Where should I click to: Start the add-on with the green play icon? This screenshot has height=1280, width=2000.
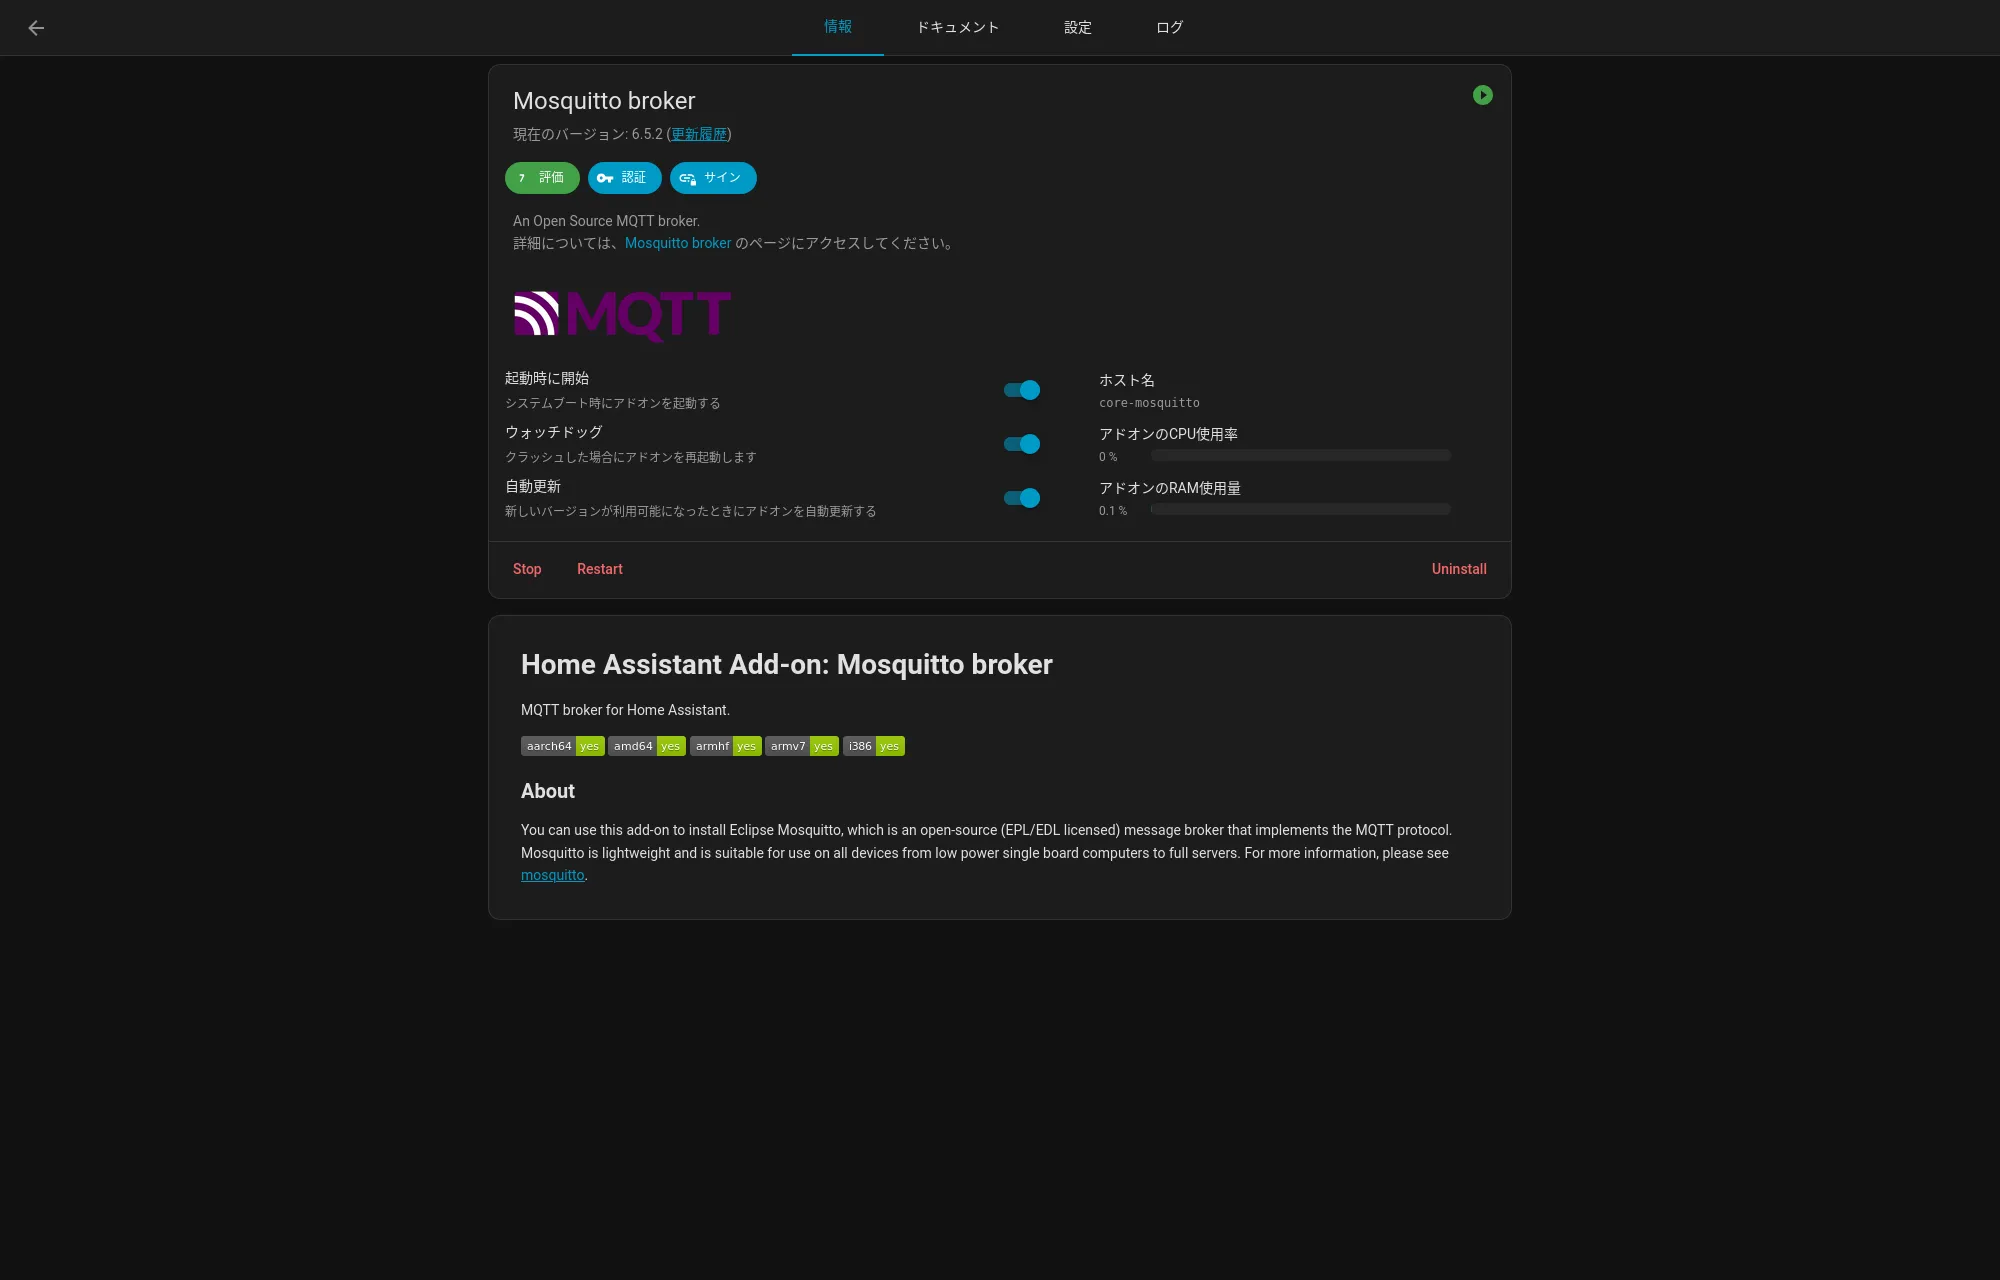pyautogui.click(x=1483, y=95)
